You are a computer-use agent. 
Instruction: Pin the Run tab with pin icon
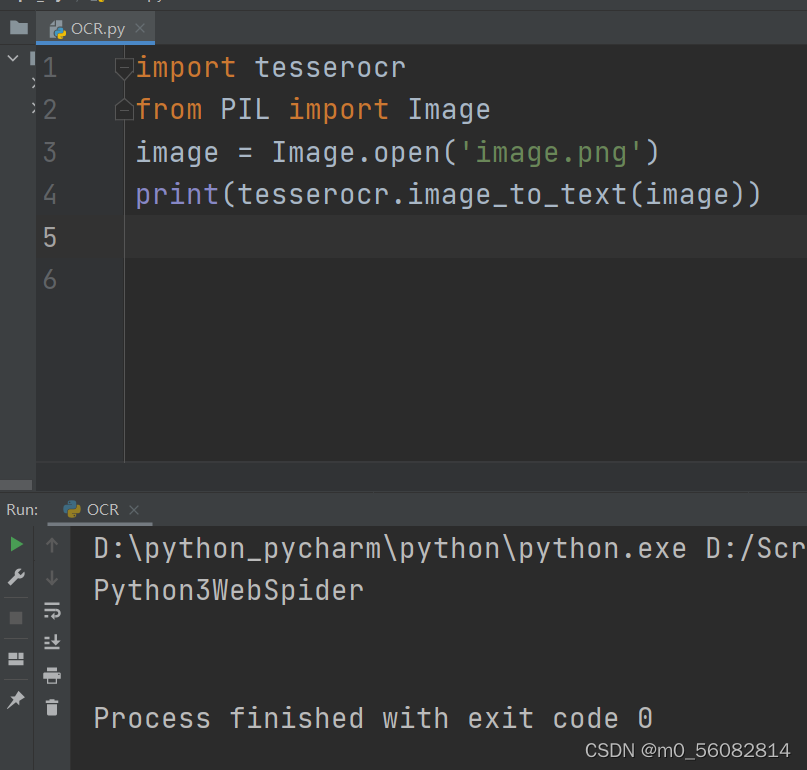(x=16, y=699)
